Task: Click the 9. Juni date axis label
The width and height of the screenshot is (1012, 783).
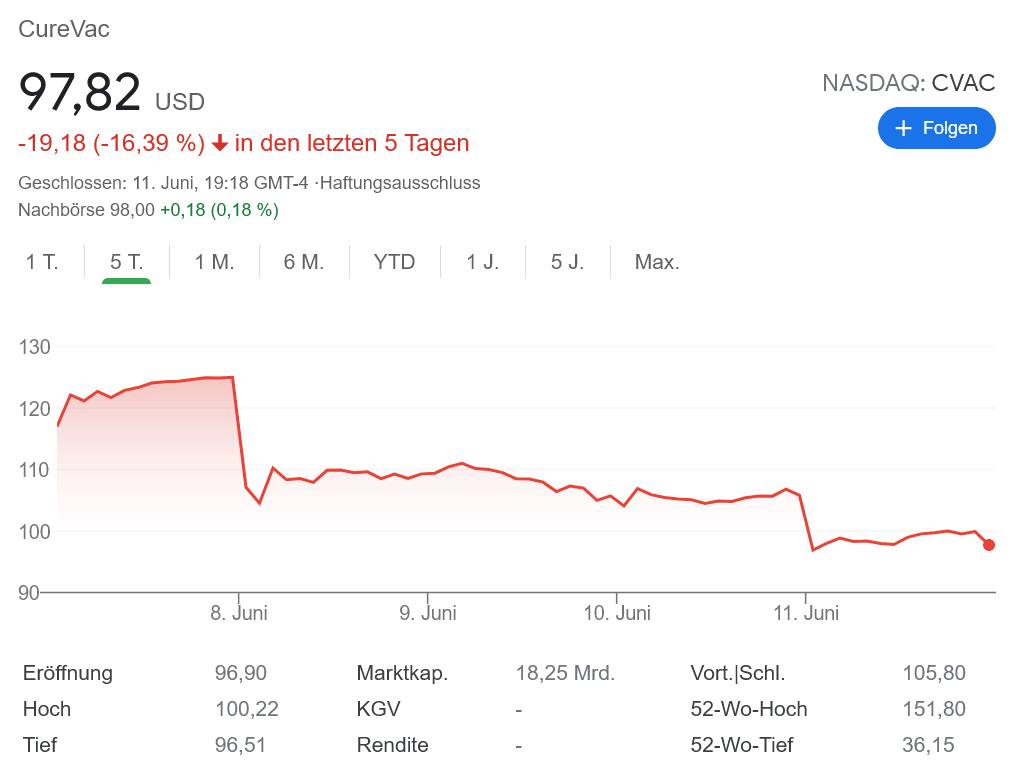Action: click(428, 613)
